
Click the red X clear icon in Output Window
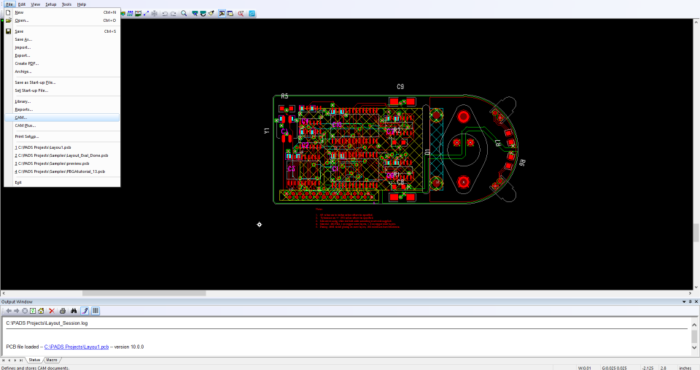click(52, 311)
